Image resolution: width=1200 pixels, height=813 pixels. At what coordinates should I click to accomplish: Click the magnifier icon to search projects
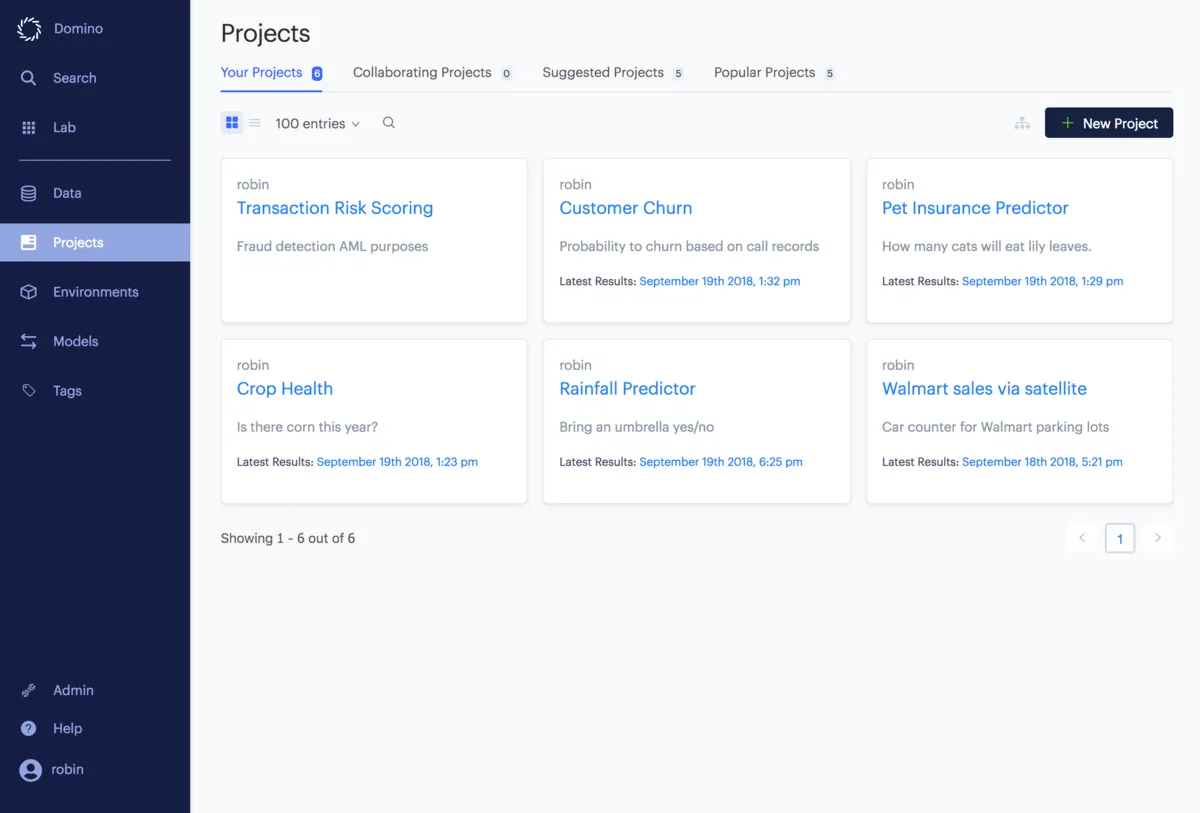(x=389, y=123)
